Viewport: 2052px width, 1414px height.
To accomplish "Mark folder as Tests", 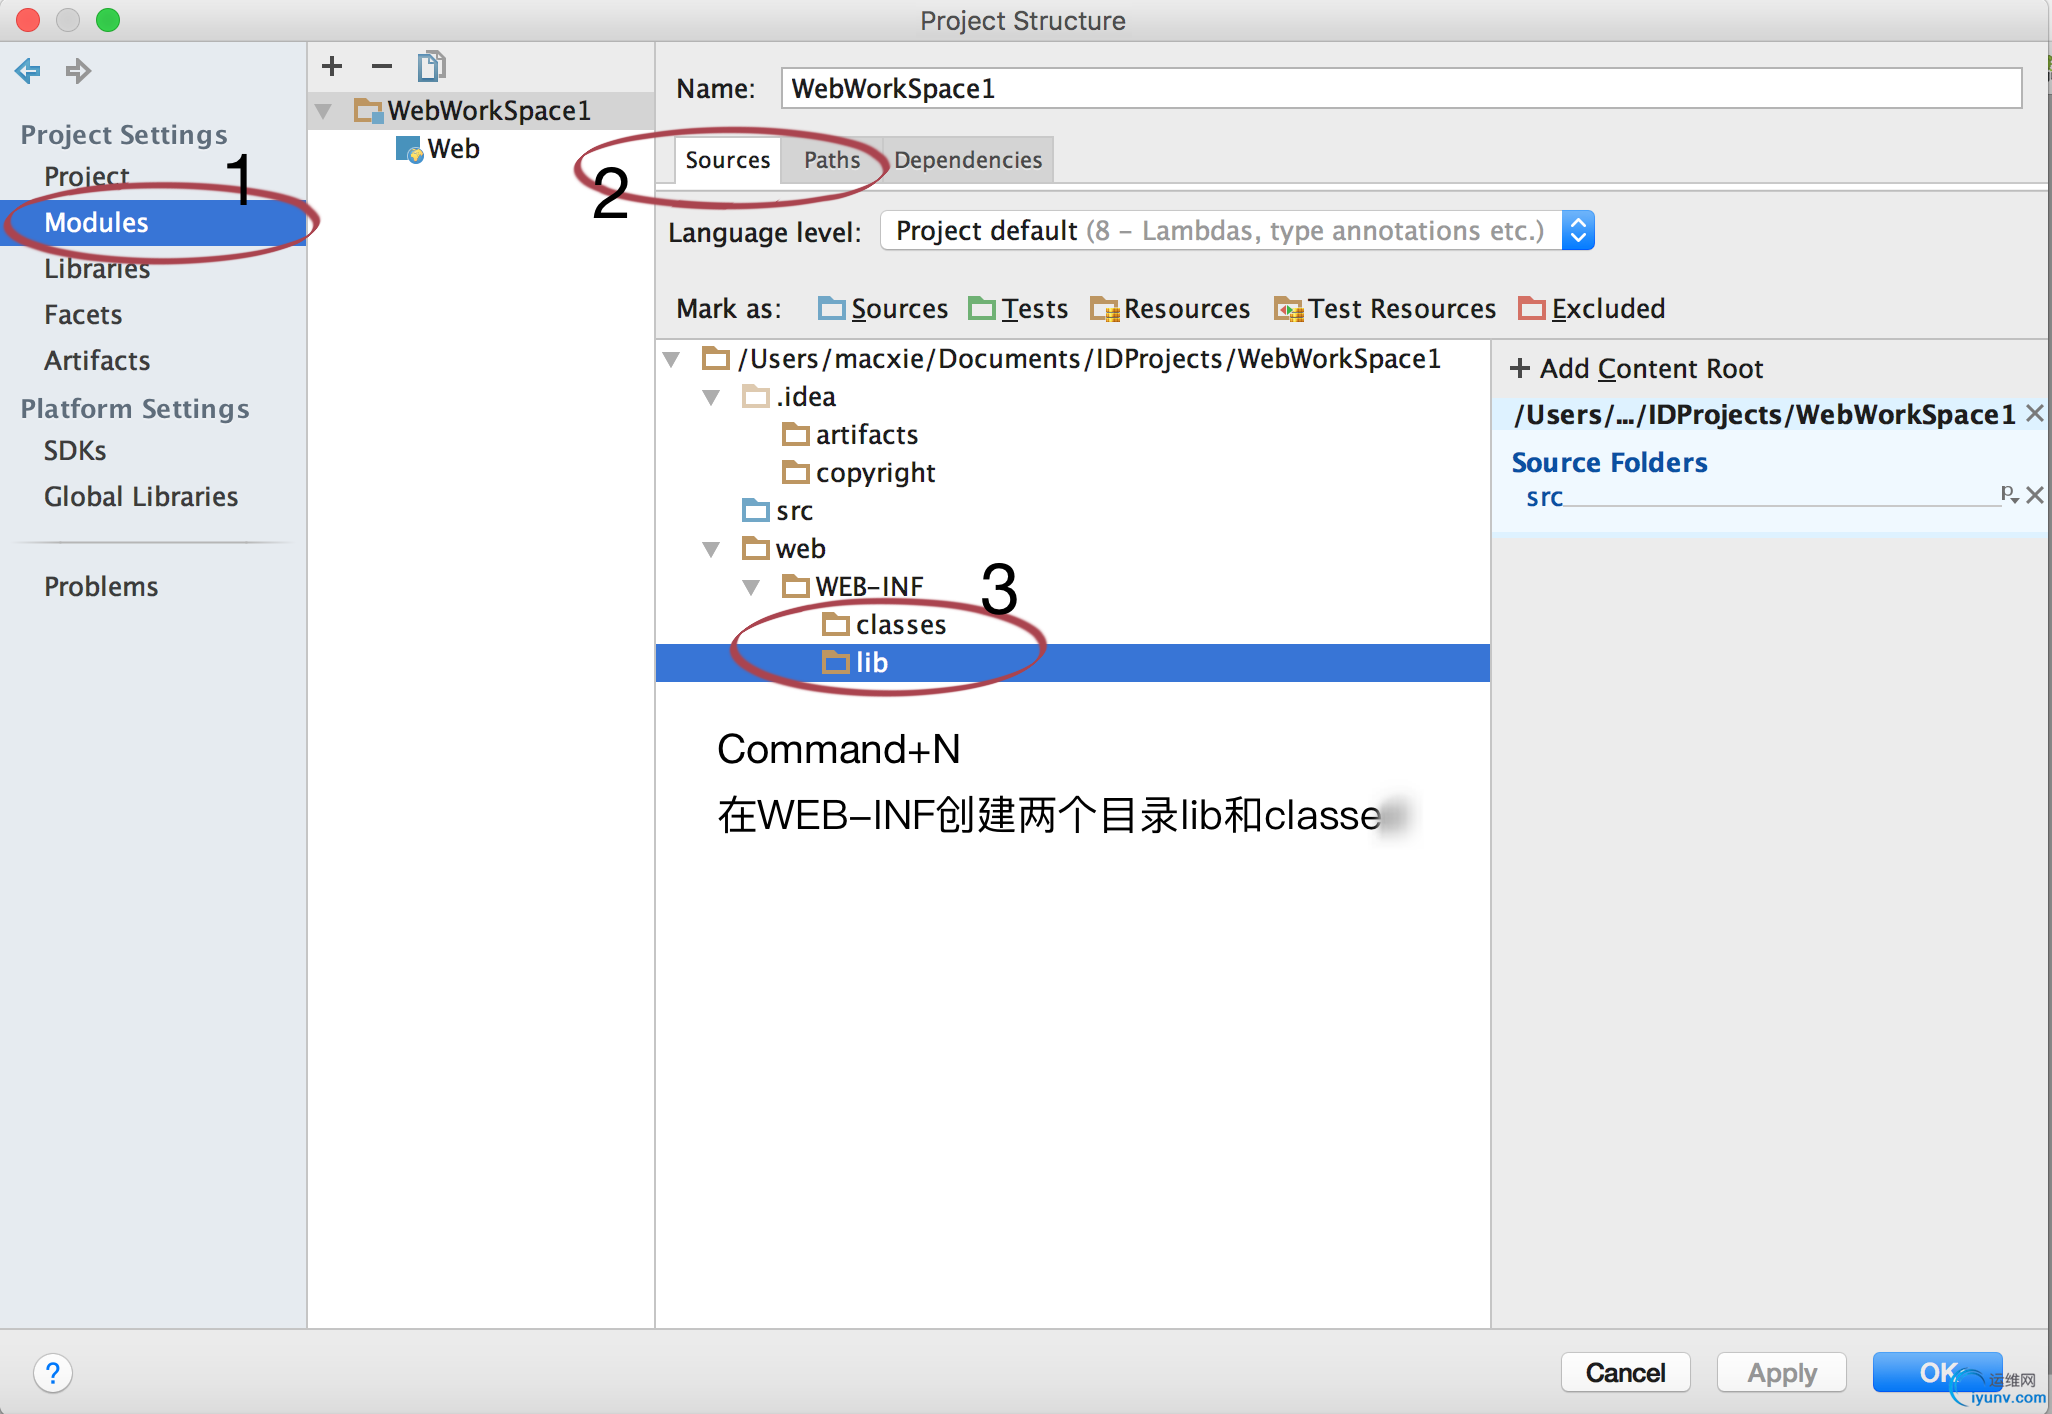I will 1018,309.
